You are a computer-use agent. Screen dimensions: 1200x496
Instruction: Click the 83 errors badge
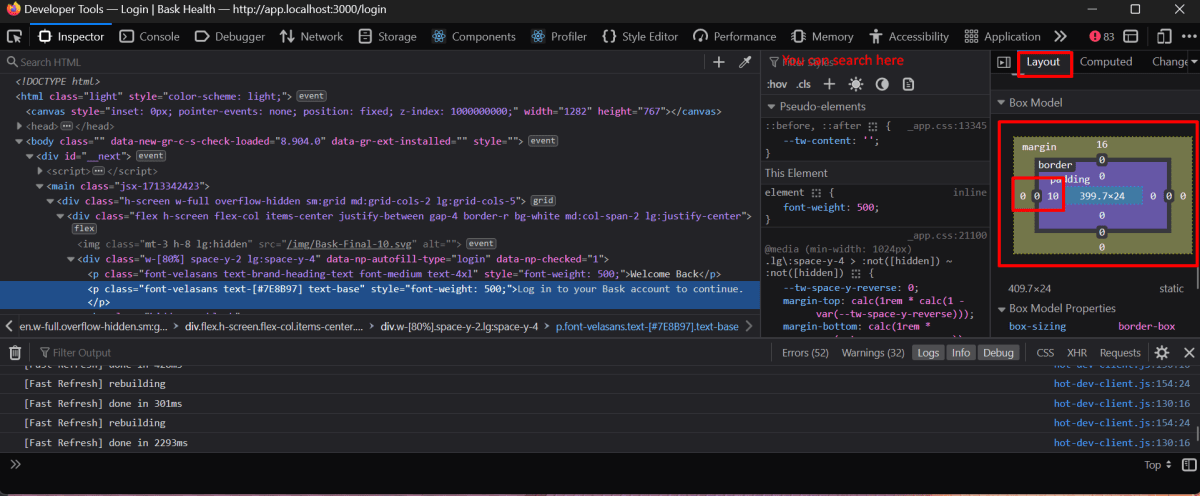point(1102,37)
